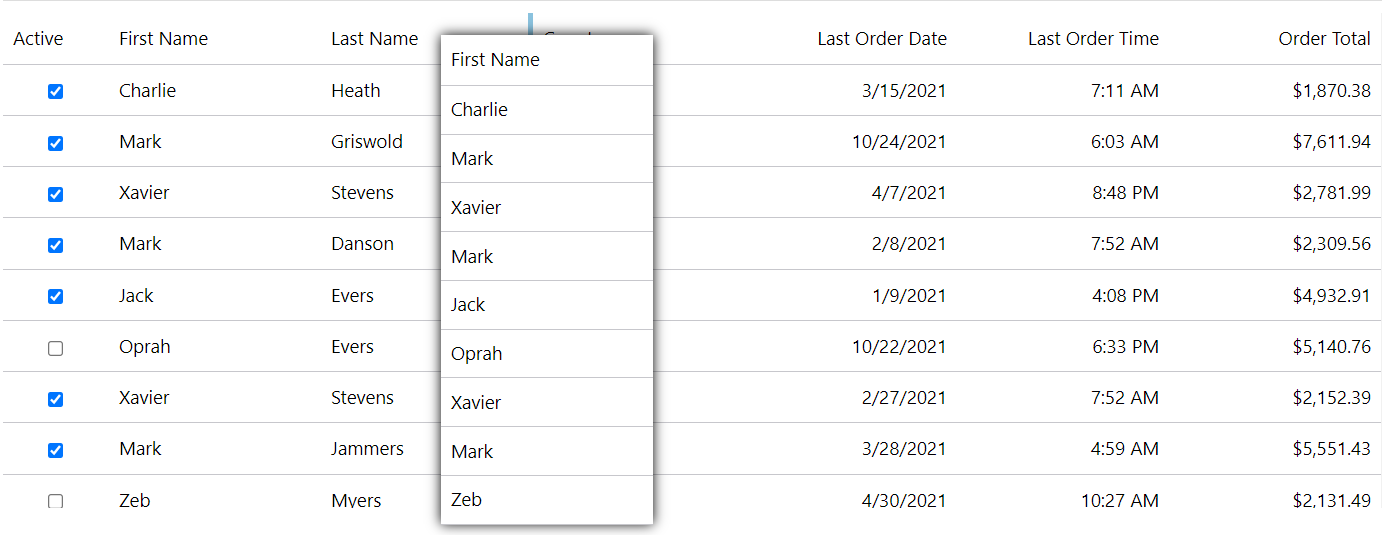
Task: Click the blue column drop indicator
Action: tap(530, 24)
